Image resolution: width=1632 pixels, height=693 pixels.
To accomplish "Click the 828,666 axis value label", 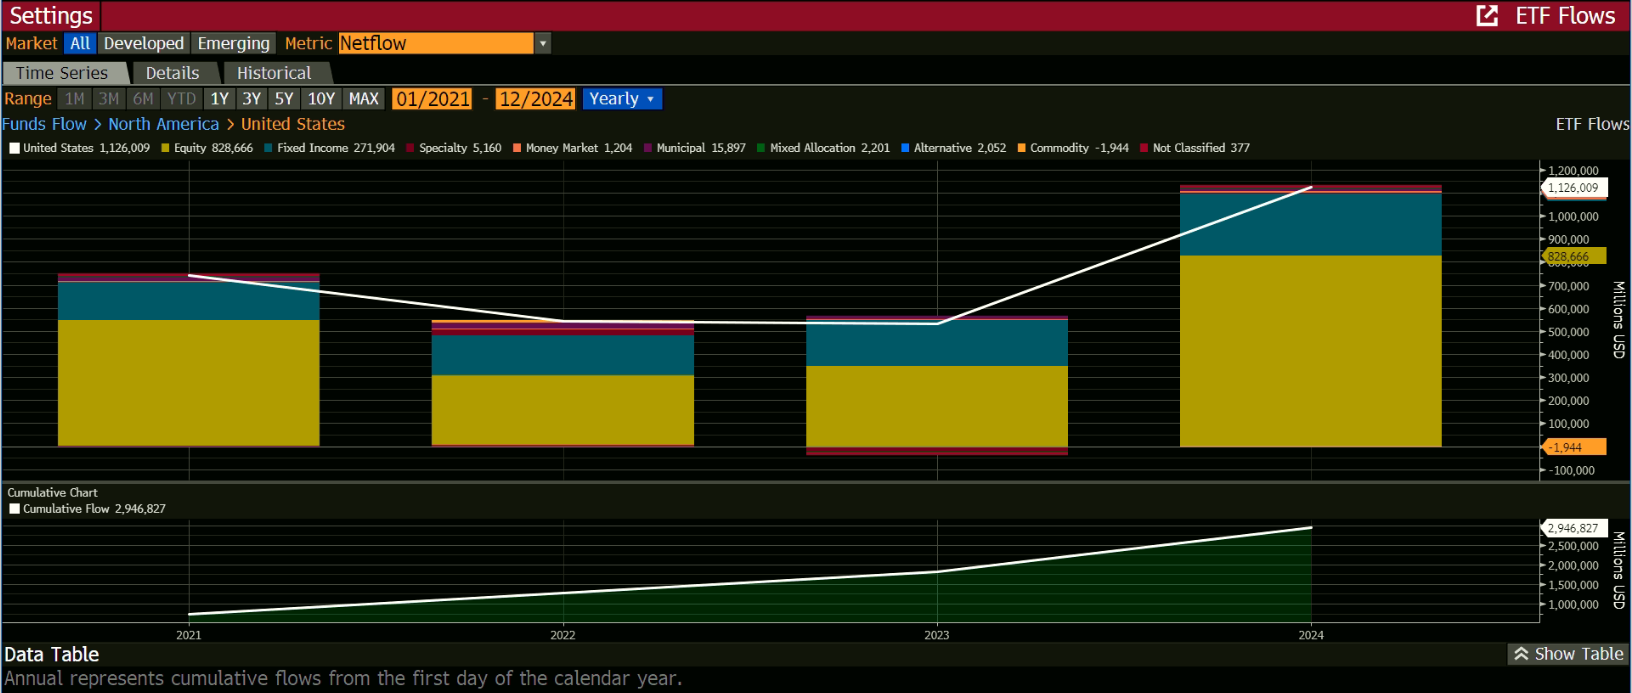I will click(1575, 257).
